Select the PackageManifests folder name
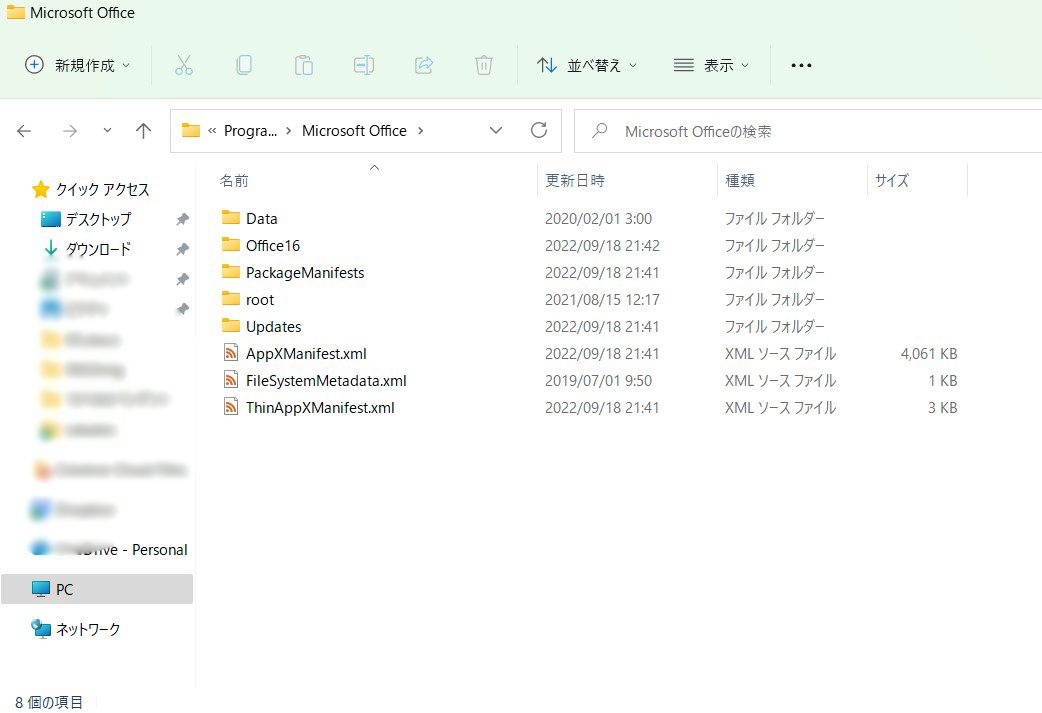This screenshot has height=713, width=1042. coord(305,272)
